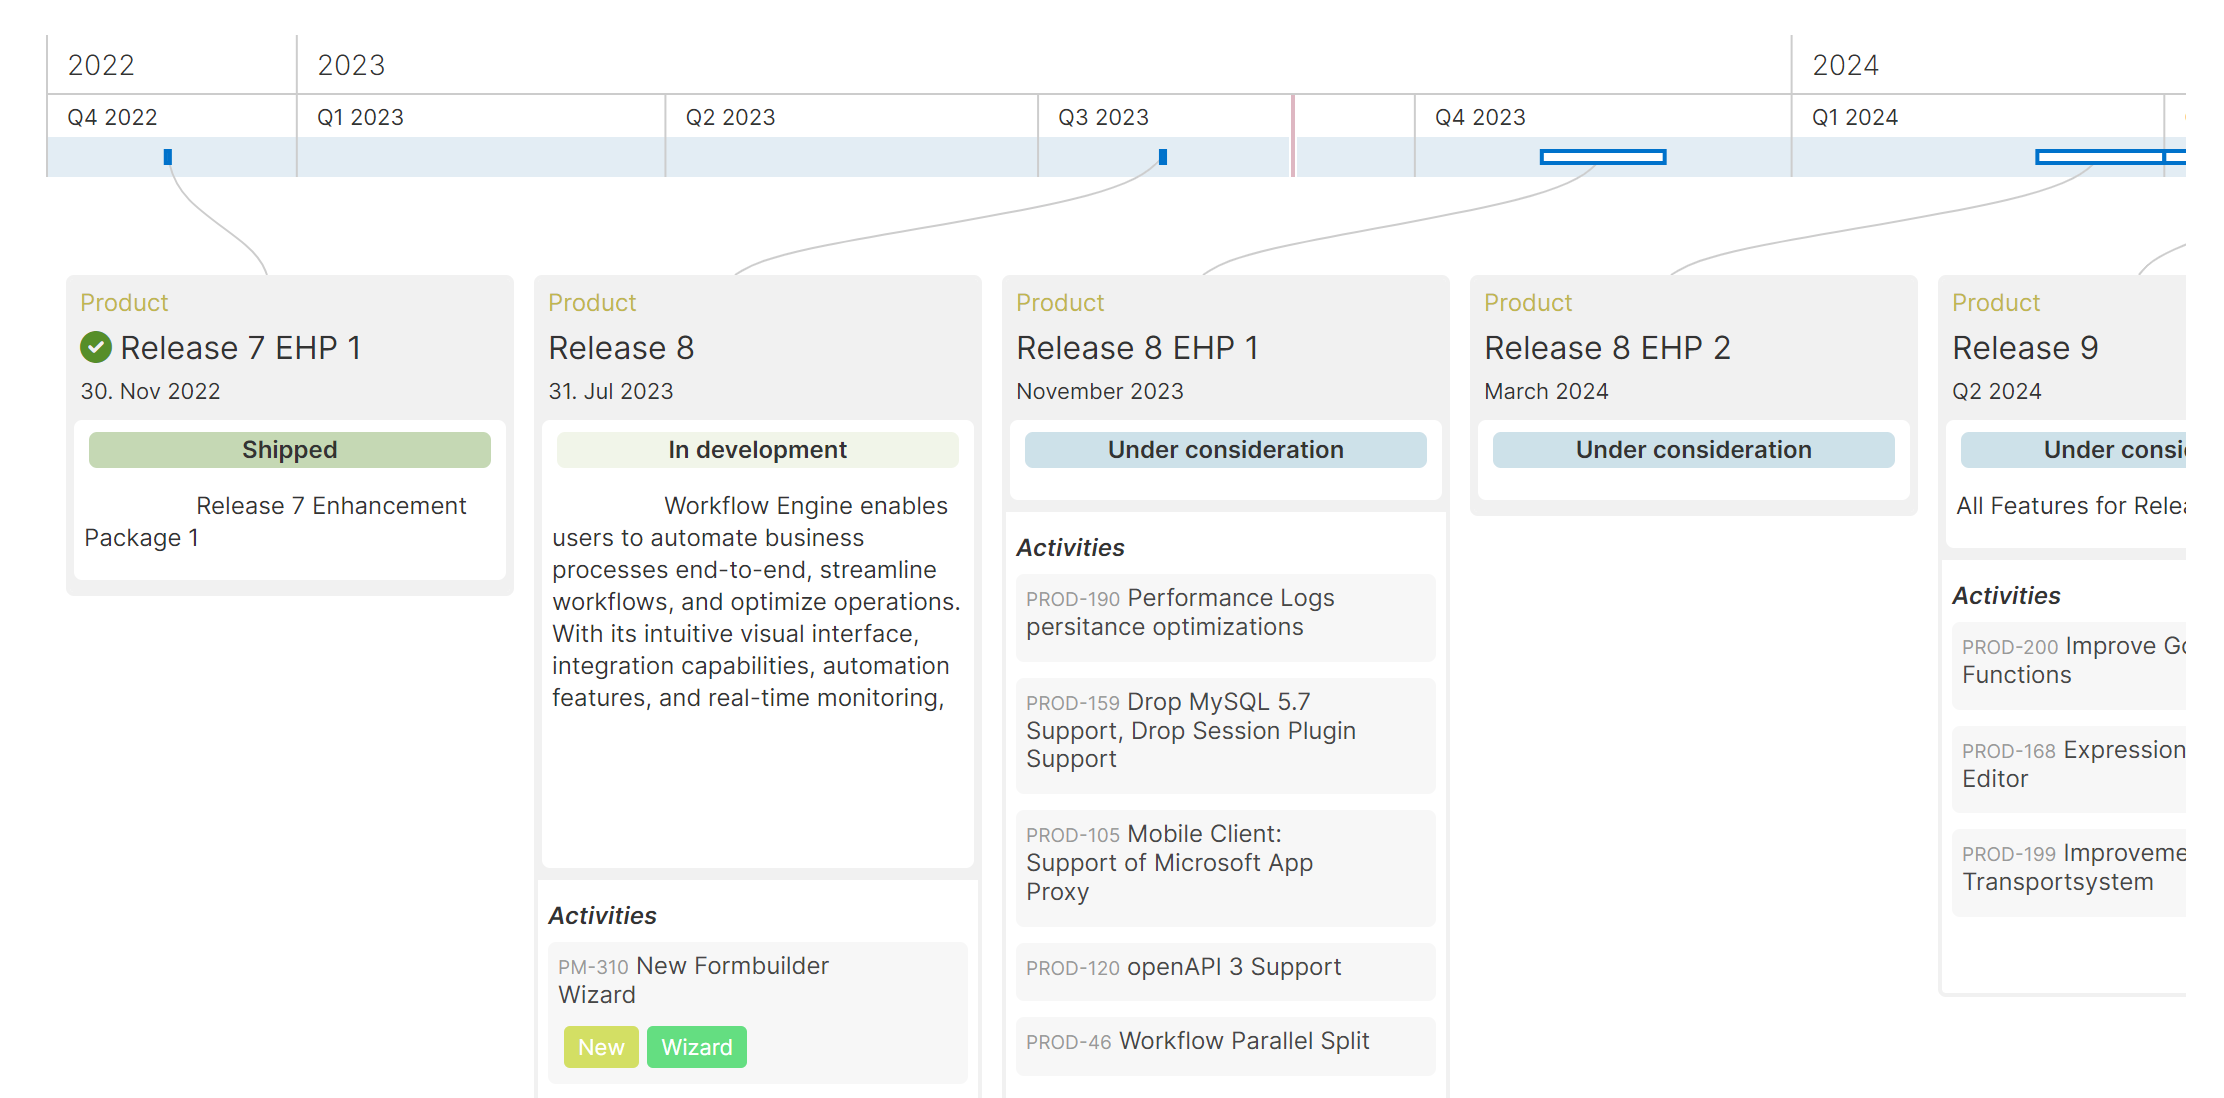Click the Under consideration badge on Release 8 EHP 1
Viewport: 2224px width, 1098px height.
[1225, 449]
